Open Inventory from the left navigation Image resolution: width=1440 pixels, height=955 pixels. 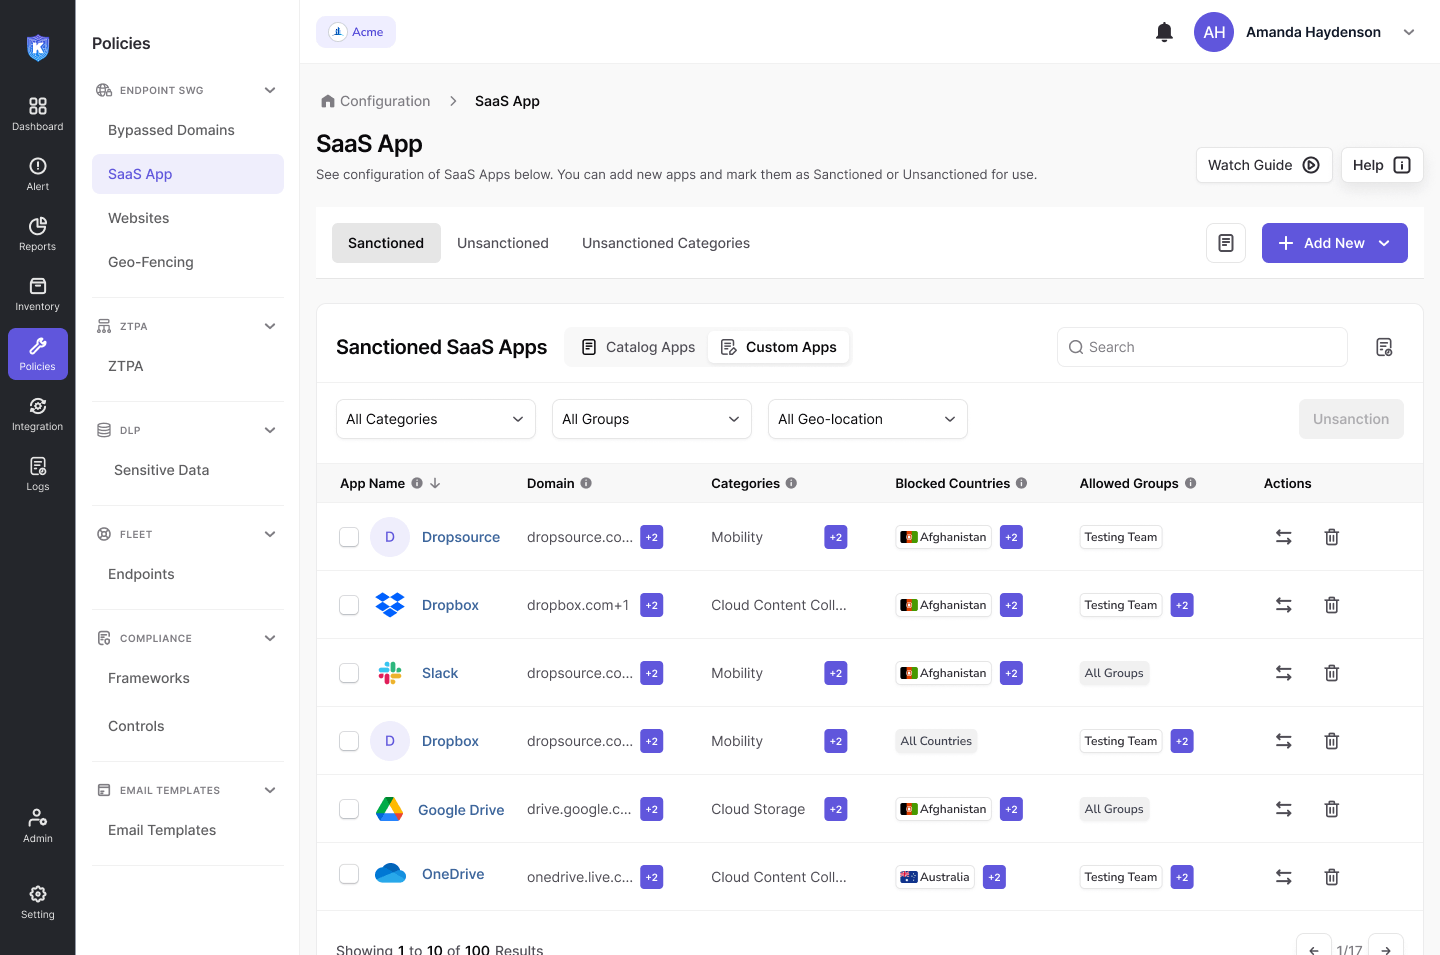click(38, 294)
